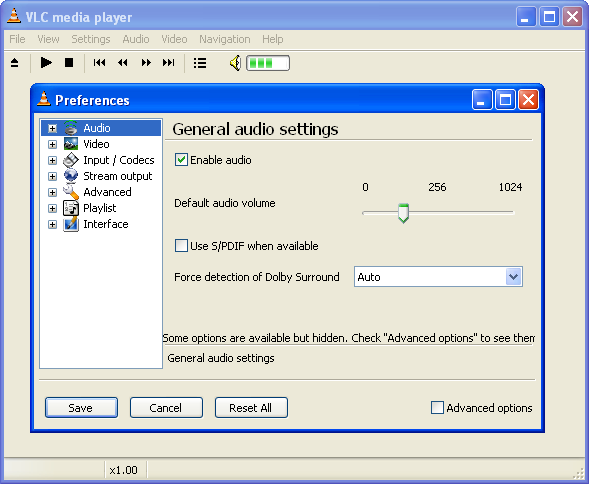Select the Video category icon
The width and height of the screenshot is (589, 484).
(71, 144)
